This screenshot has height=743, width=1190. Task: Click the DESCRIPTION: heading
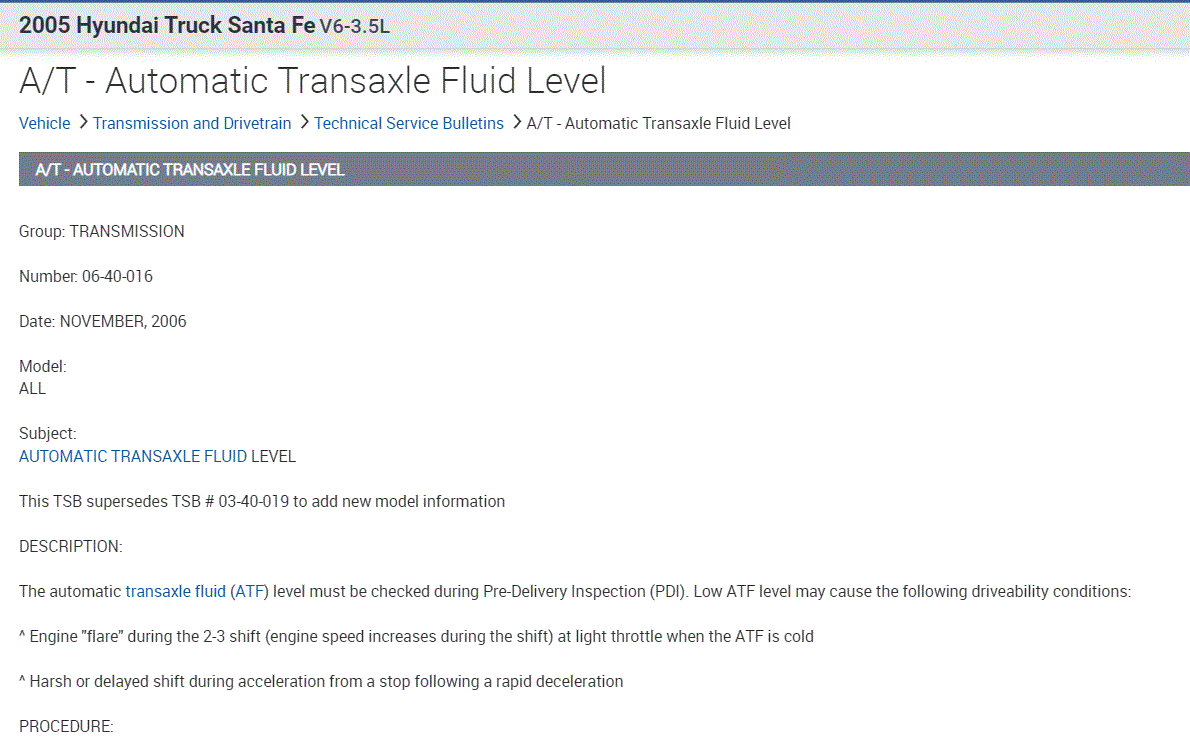(x=71, y=546)
